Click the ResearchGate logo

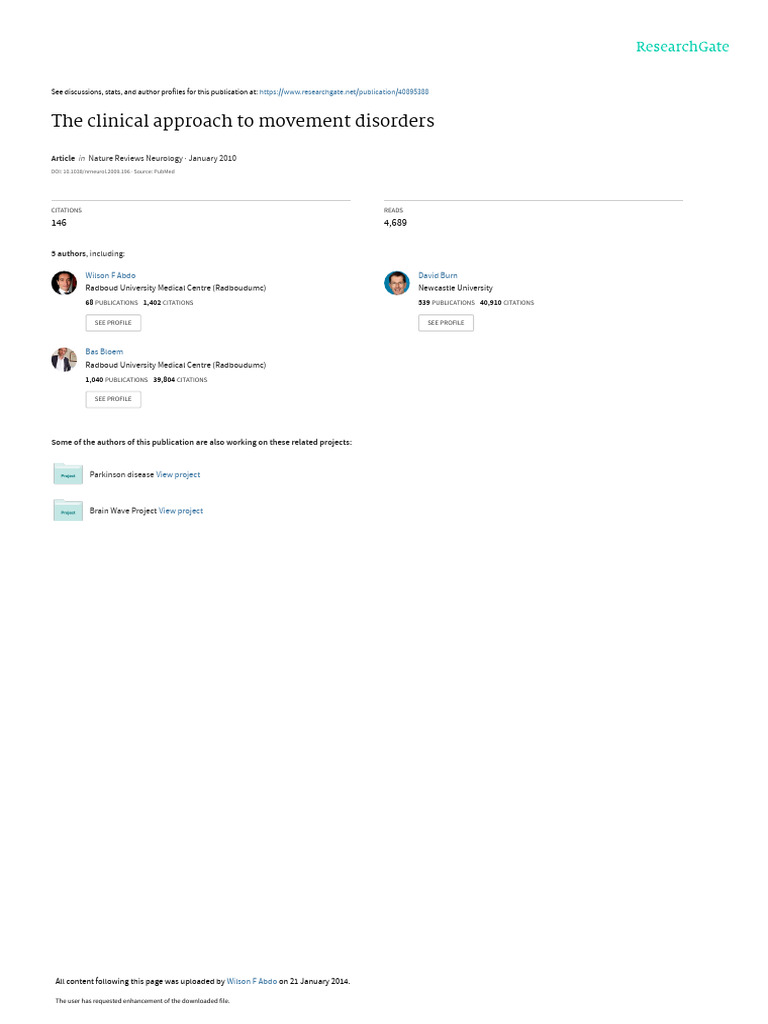coord(682,47)
